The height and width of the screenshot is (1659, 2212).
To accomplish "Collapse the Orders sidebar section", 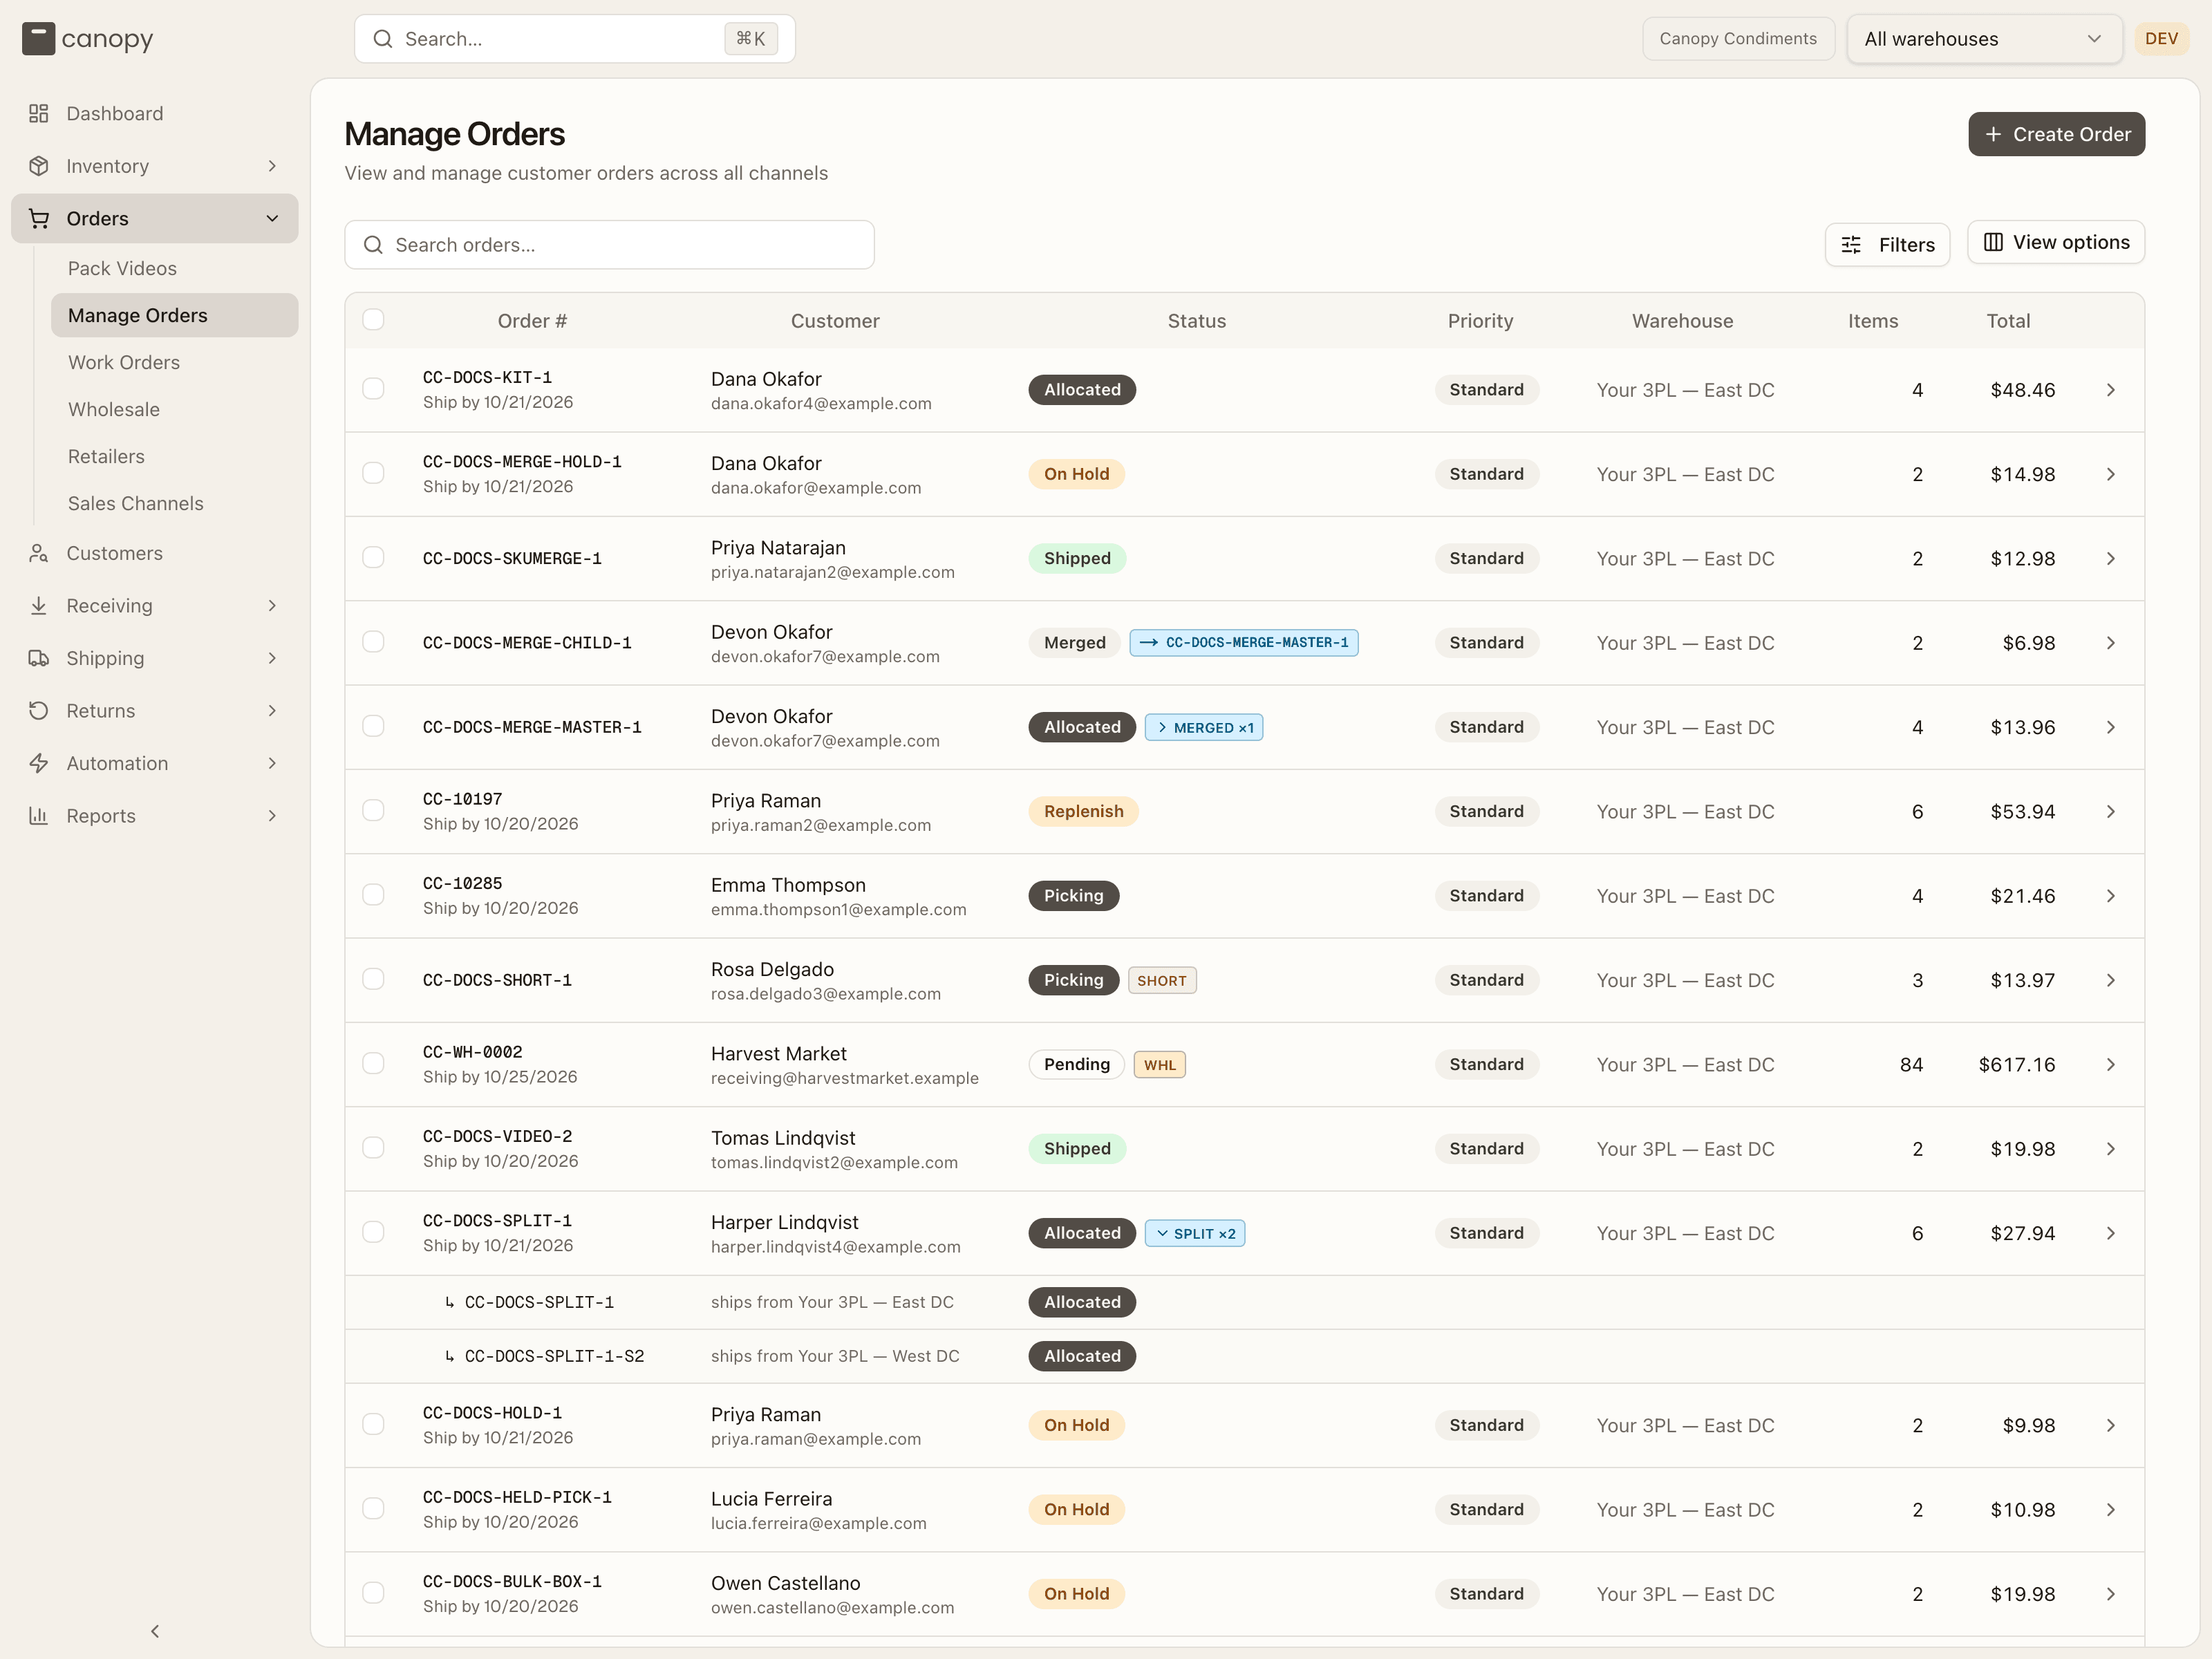I will pos(272,218).
